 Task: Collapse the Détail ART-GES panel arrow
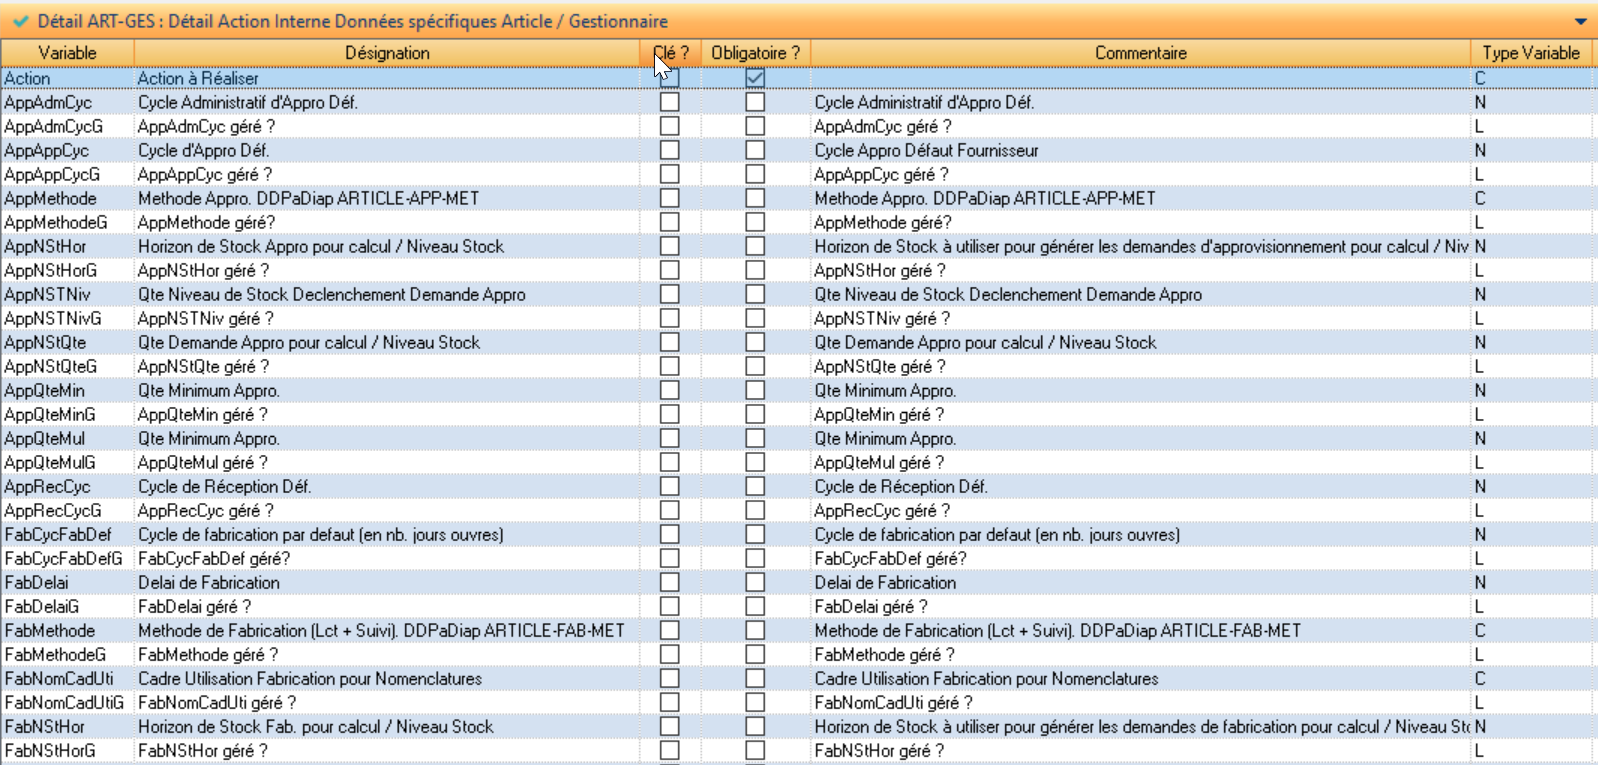[x=1580, y=21]
